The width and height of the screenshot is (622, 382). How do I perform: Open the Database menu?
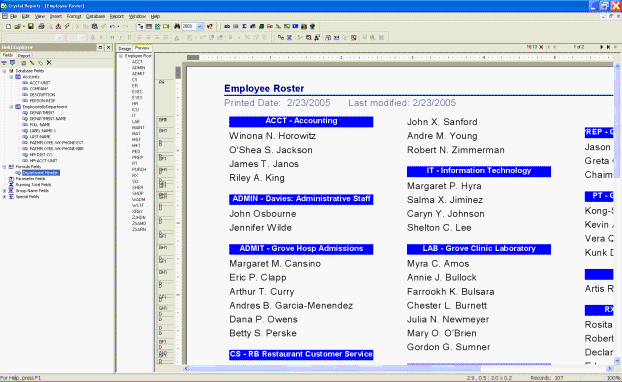click(95, 16)
